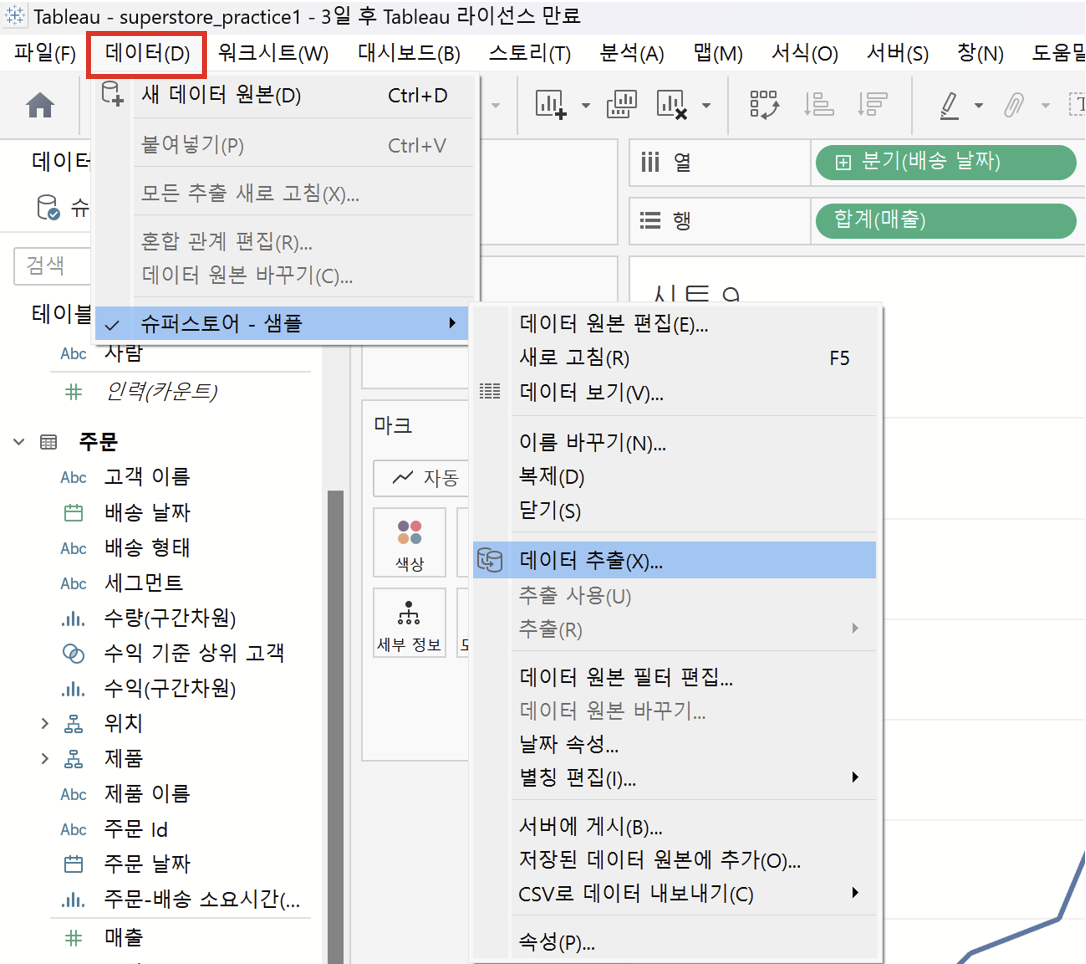The image size is (1086, 964).
Task: Click the set icon beside 수익 기준 상위 고객
Action: tap(73, 653)
